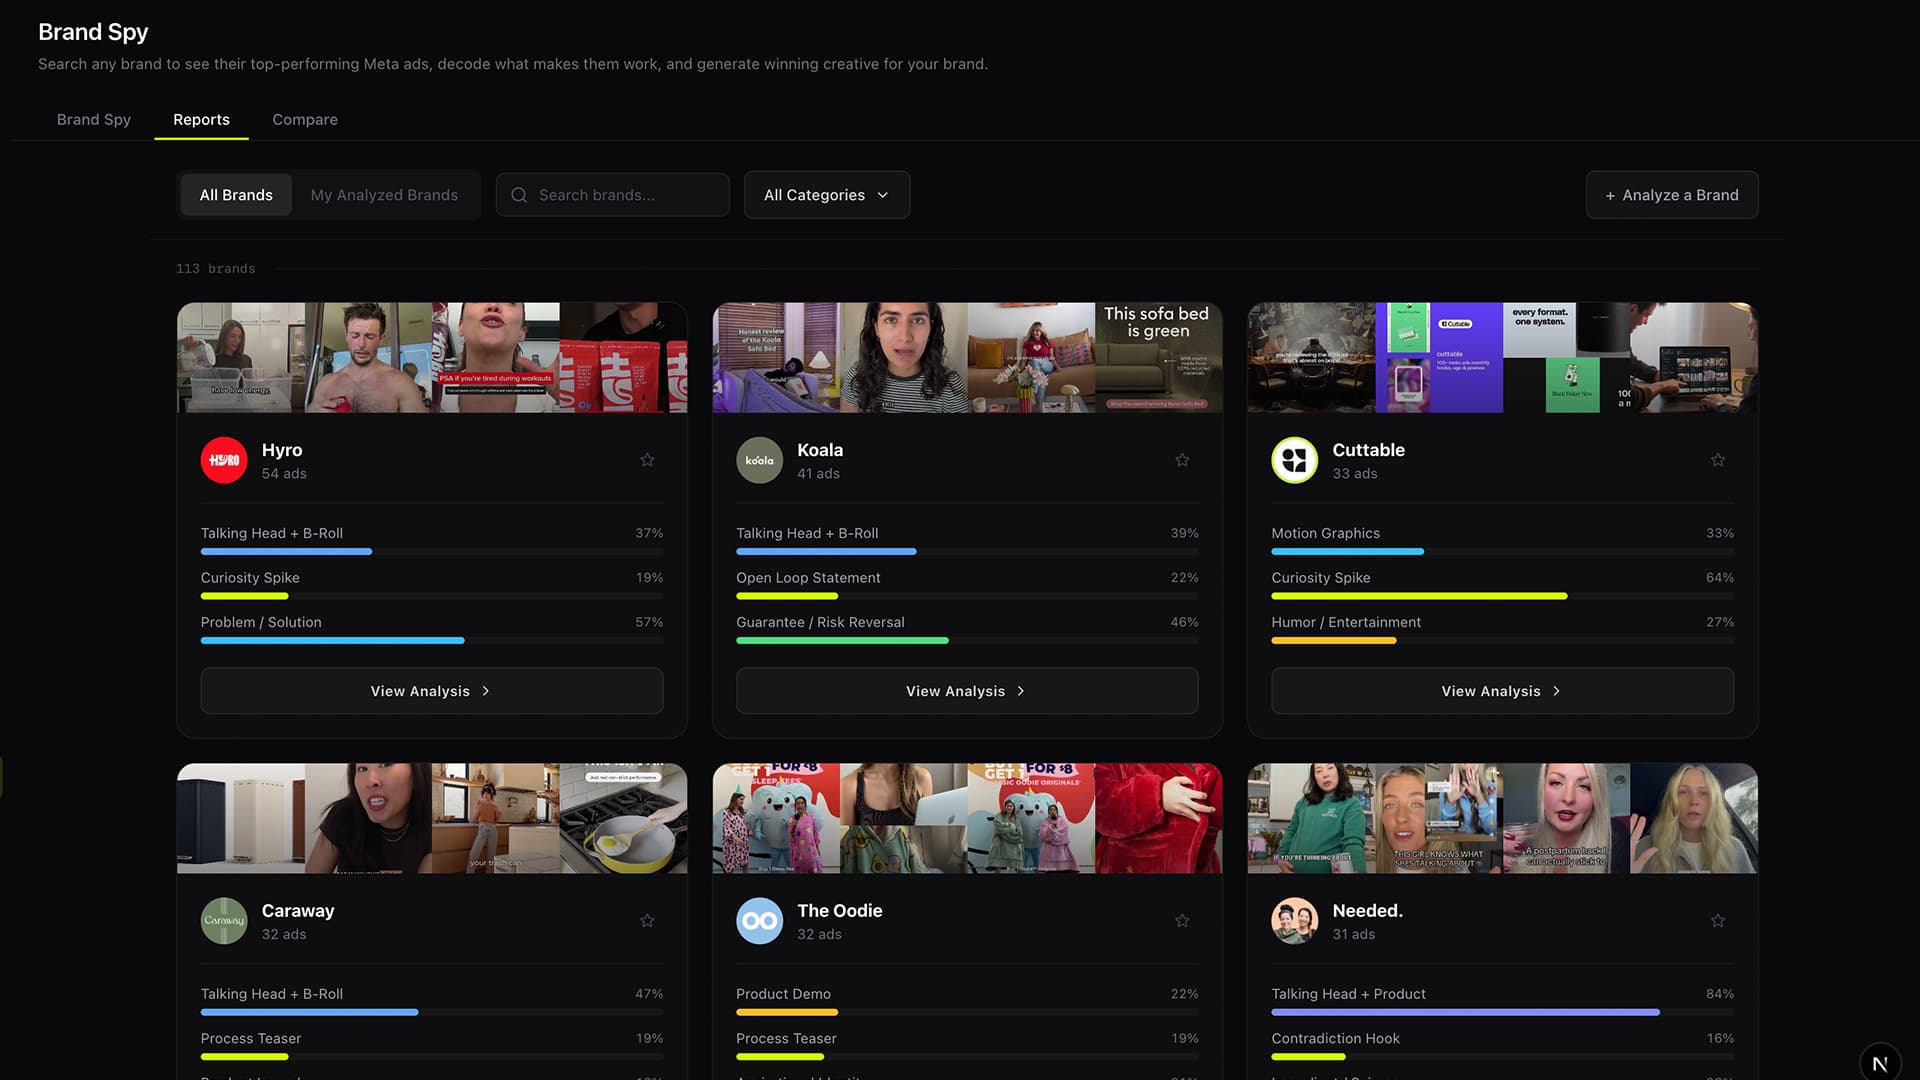Click Cuttable's Curiosity Spike progress bar
Screen dimensions: 1920x1080
(1502, 596)
